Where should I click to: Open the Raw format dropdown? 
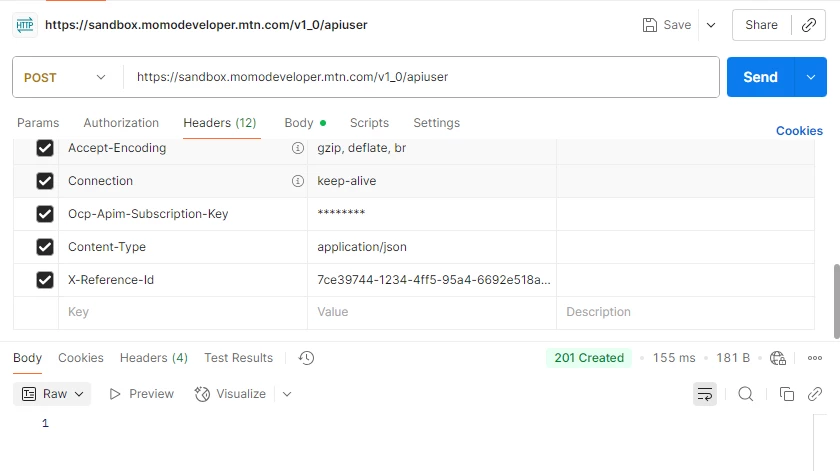click(x=52, y=394)
